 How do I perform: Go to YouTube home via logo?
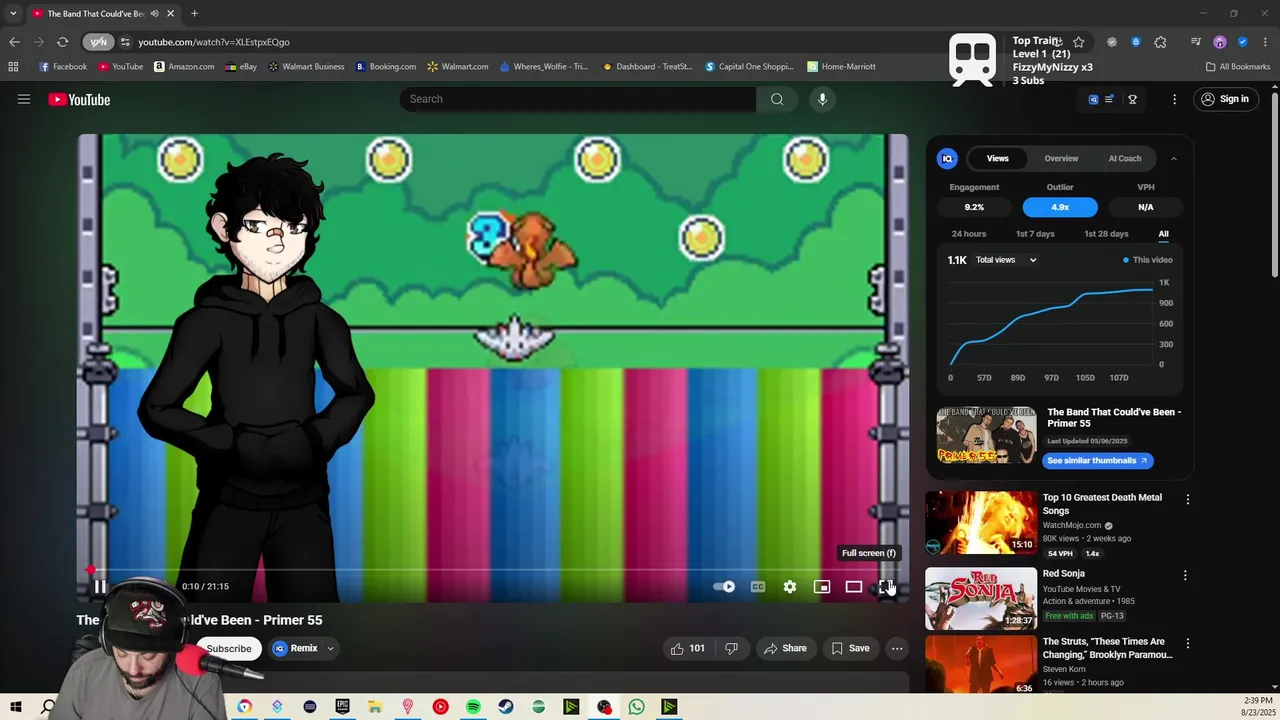point(79,99)
